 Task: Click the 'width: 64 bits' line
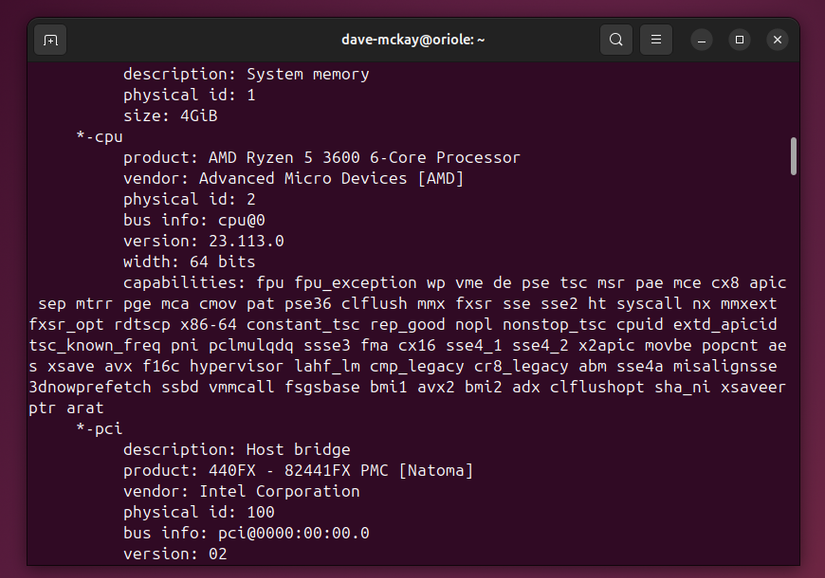point(189,262)
